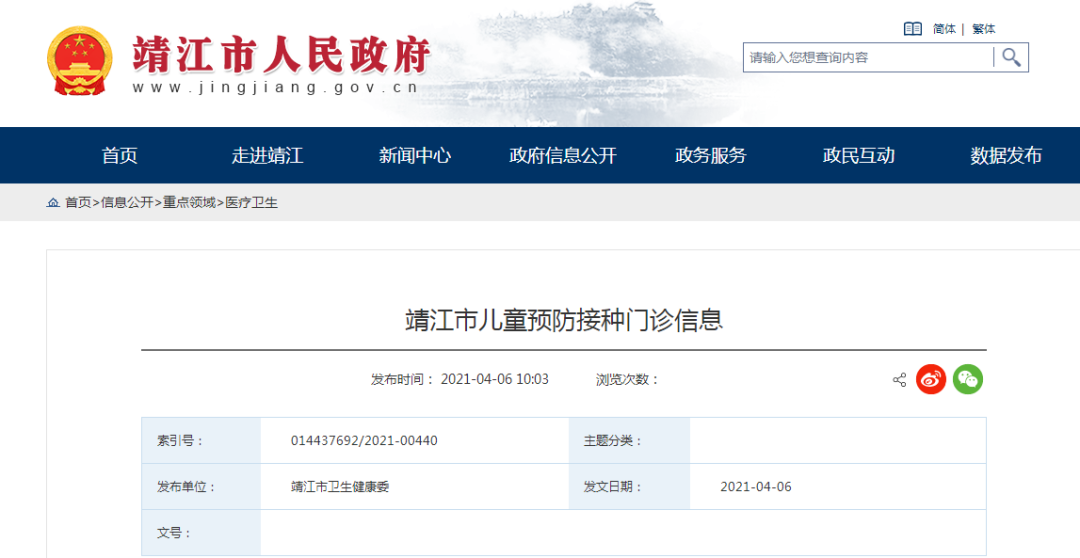Screen dimensions: 1080x558
Task: Open 政务服务 menu
Action: [710, 156]
